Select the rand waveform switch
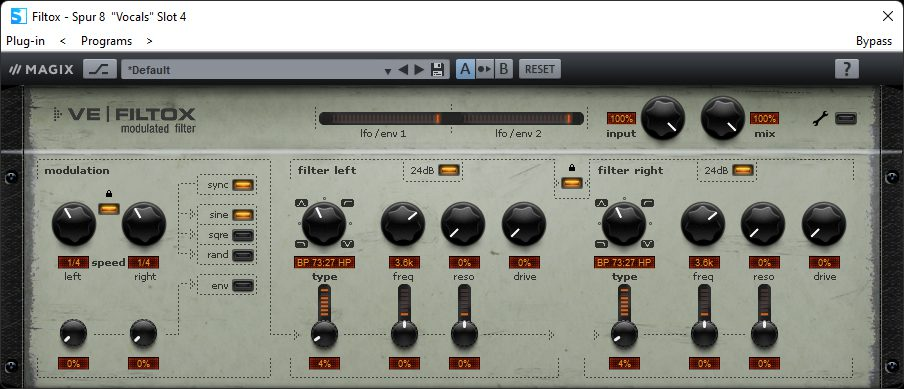 tap(243, 255)
